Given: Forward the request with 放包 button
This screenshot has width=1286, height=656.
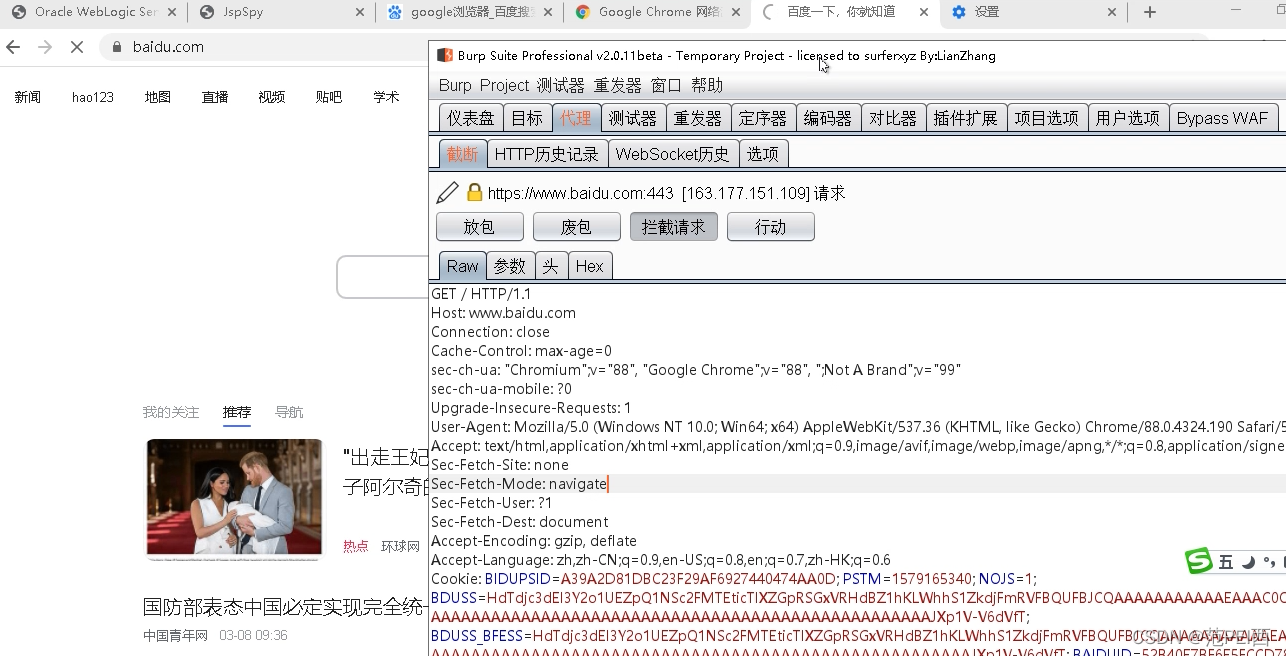Looking at the screenshot, I should (x=480, y=227).
